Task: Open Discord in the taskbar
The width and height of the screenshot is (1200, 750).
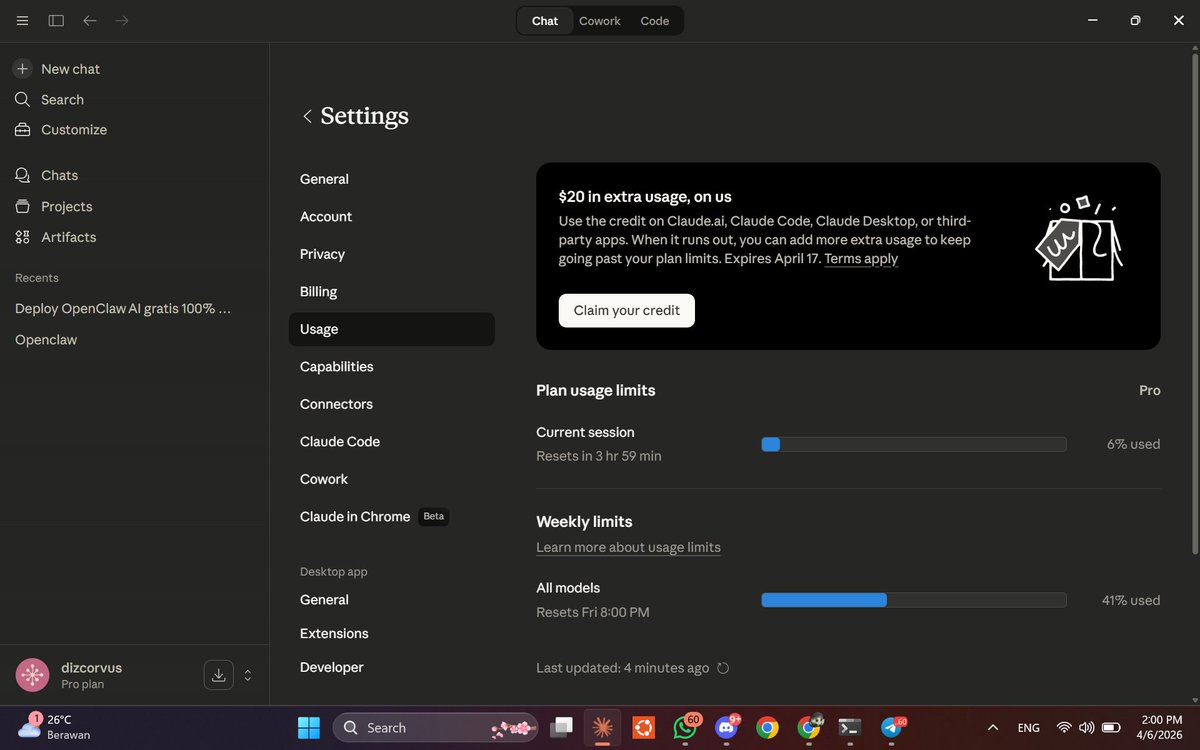Action: pos(727,727)
